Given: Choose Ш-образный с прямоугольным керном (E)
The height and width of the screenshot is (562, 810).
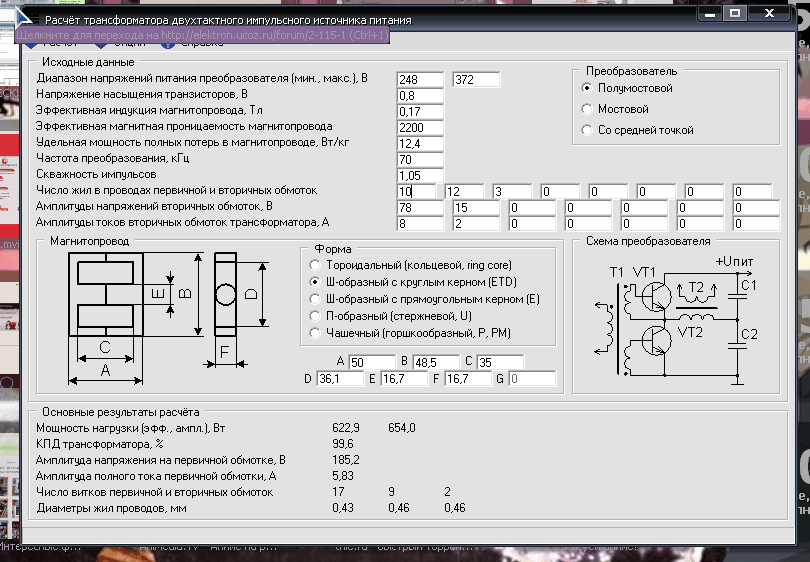Looking at the screenshot, I should coord(315,299).
